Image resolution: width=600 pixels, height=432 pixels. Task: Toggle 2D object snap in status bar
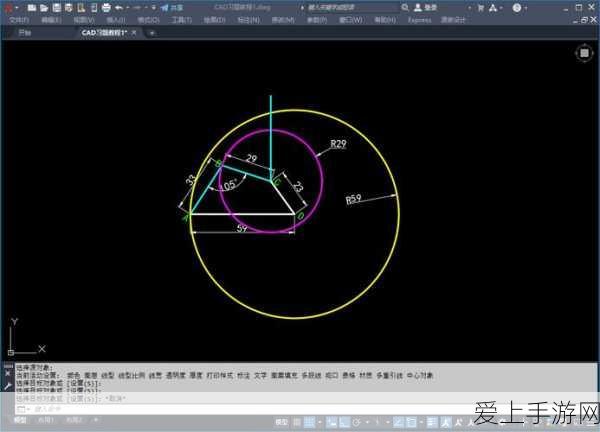(411, 422)
